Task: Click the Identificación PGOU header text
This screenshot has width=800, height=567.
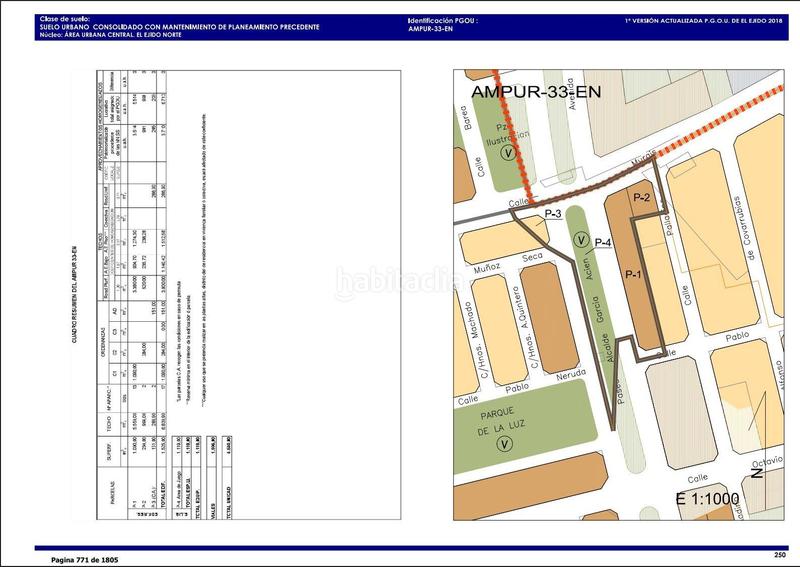Action: coord(443,20)
